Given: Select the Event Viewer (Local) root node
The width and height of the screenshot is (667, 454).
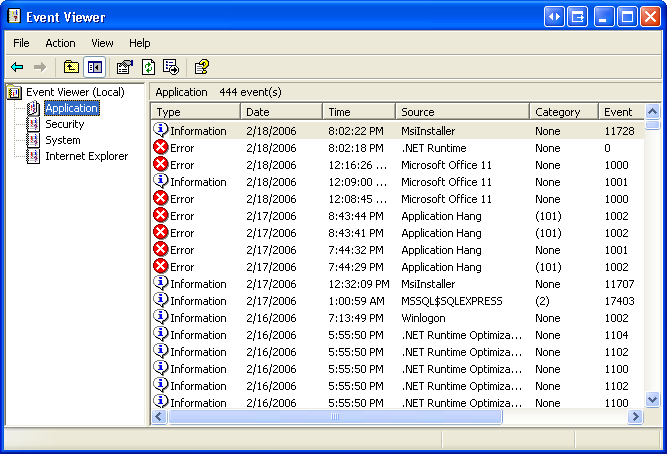Looking at the screenshot, I should click(x=74, y=92).
